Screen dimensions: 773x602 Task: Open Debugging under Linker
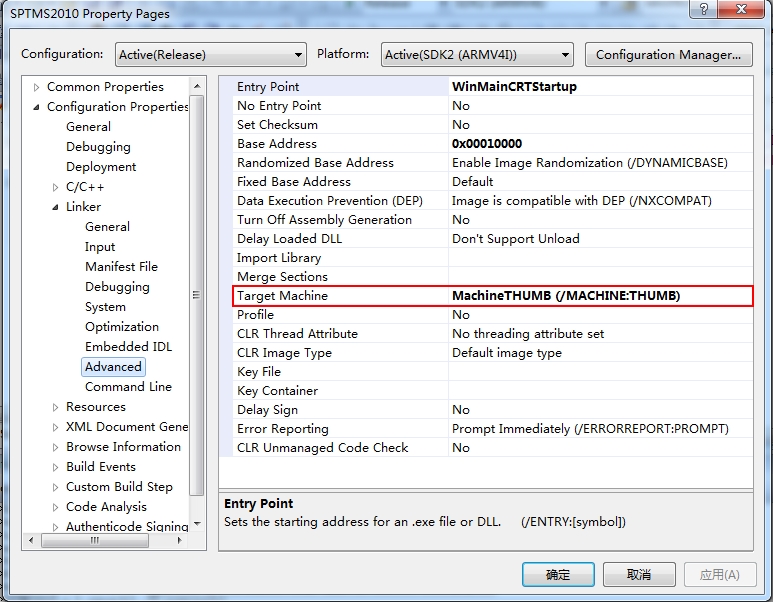click(x=117, y=287)
